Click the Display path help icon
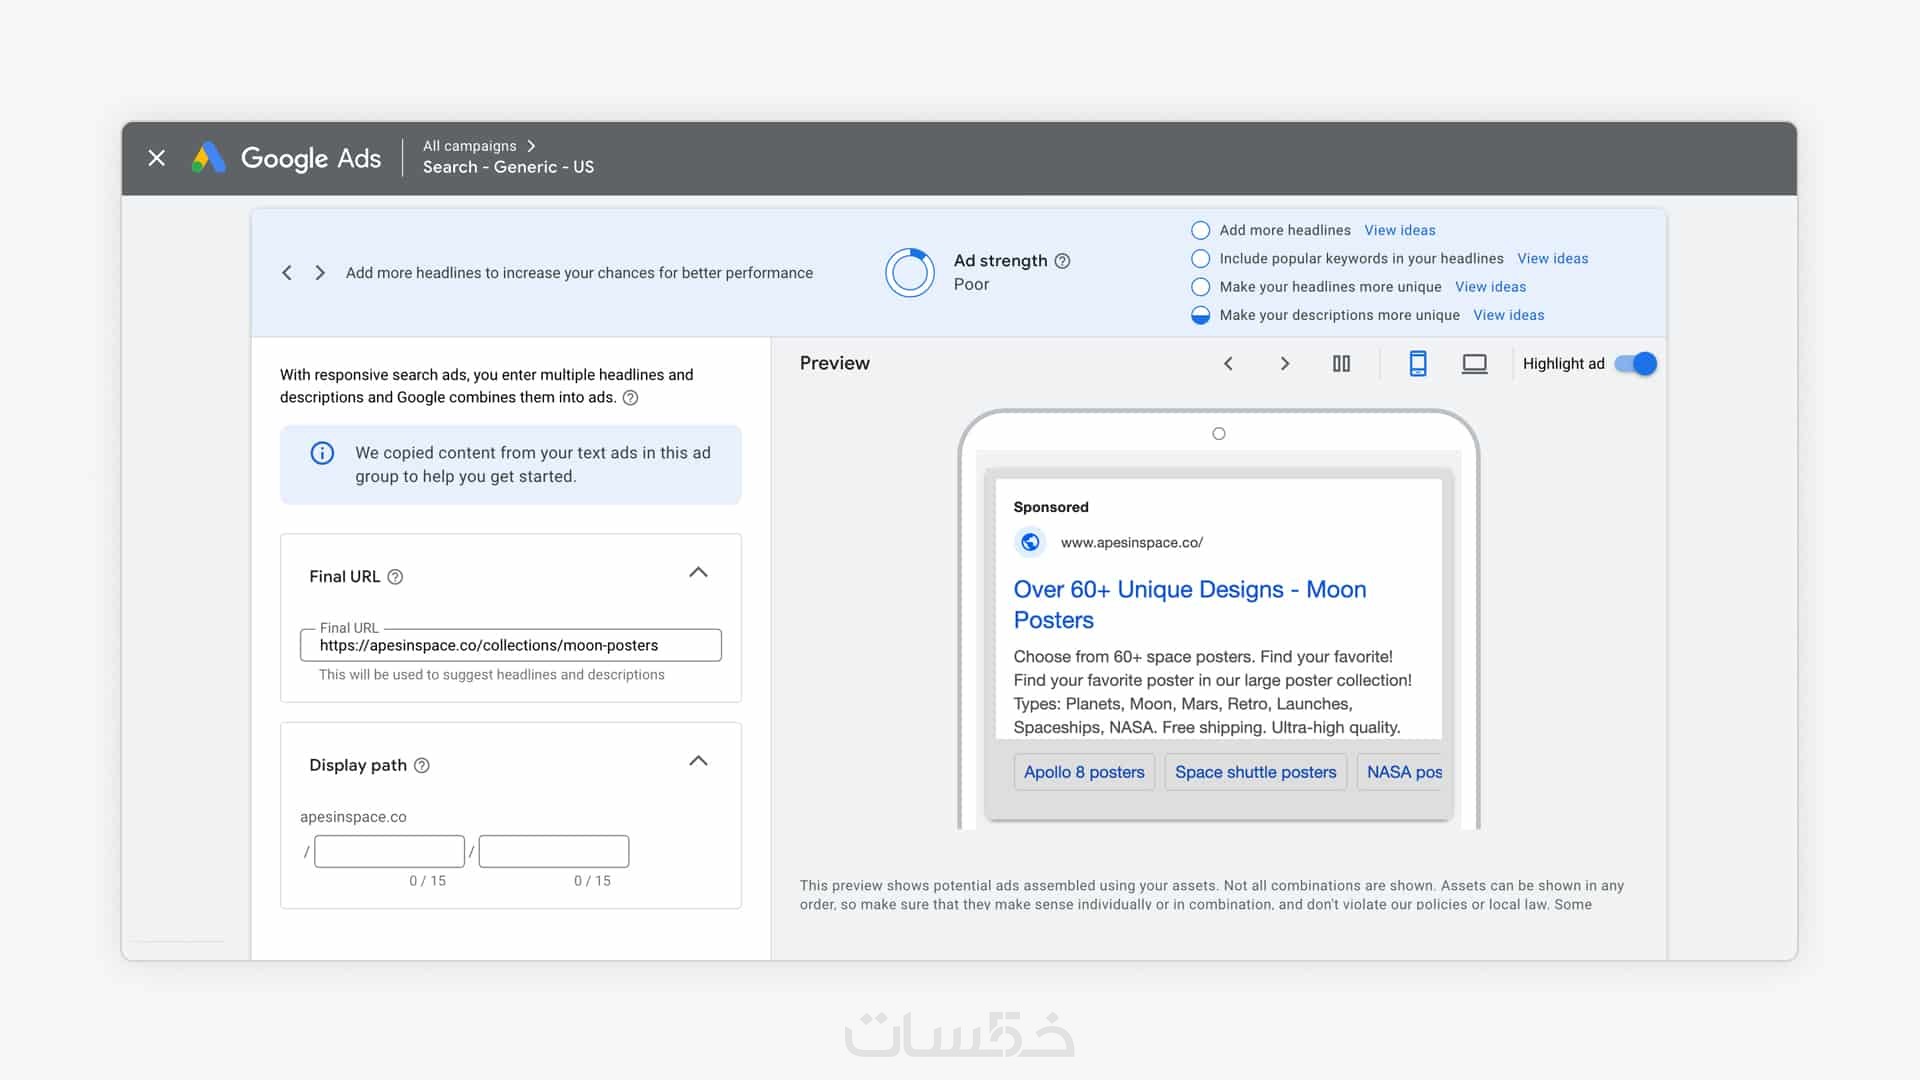1920x1080 pixels. [x=422, y=766]
